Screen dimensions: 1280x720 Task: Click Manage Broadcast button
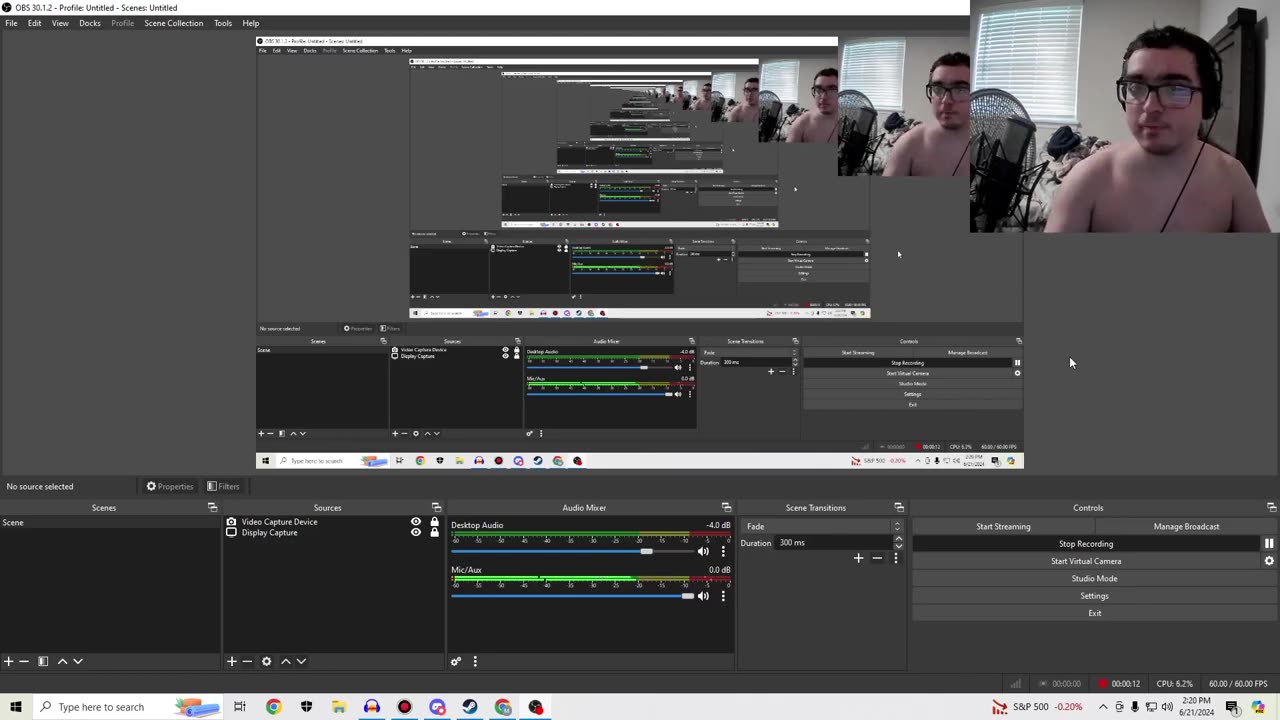pos(1186,526)
